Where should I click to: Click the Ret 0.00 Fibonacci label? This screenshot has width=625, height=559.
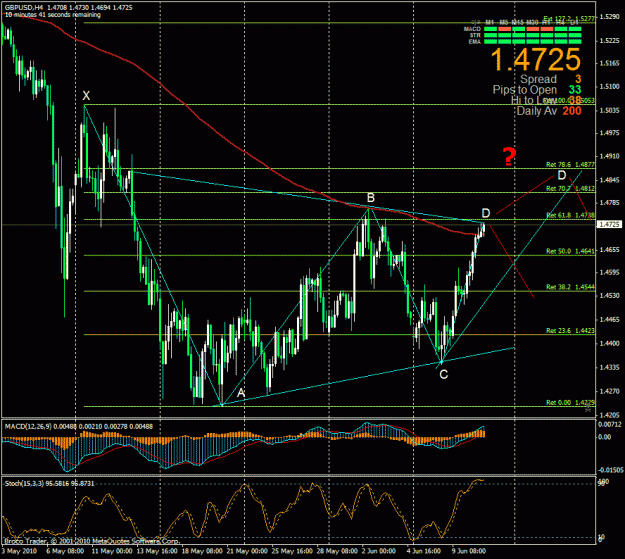[570, 402]
